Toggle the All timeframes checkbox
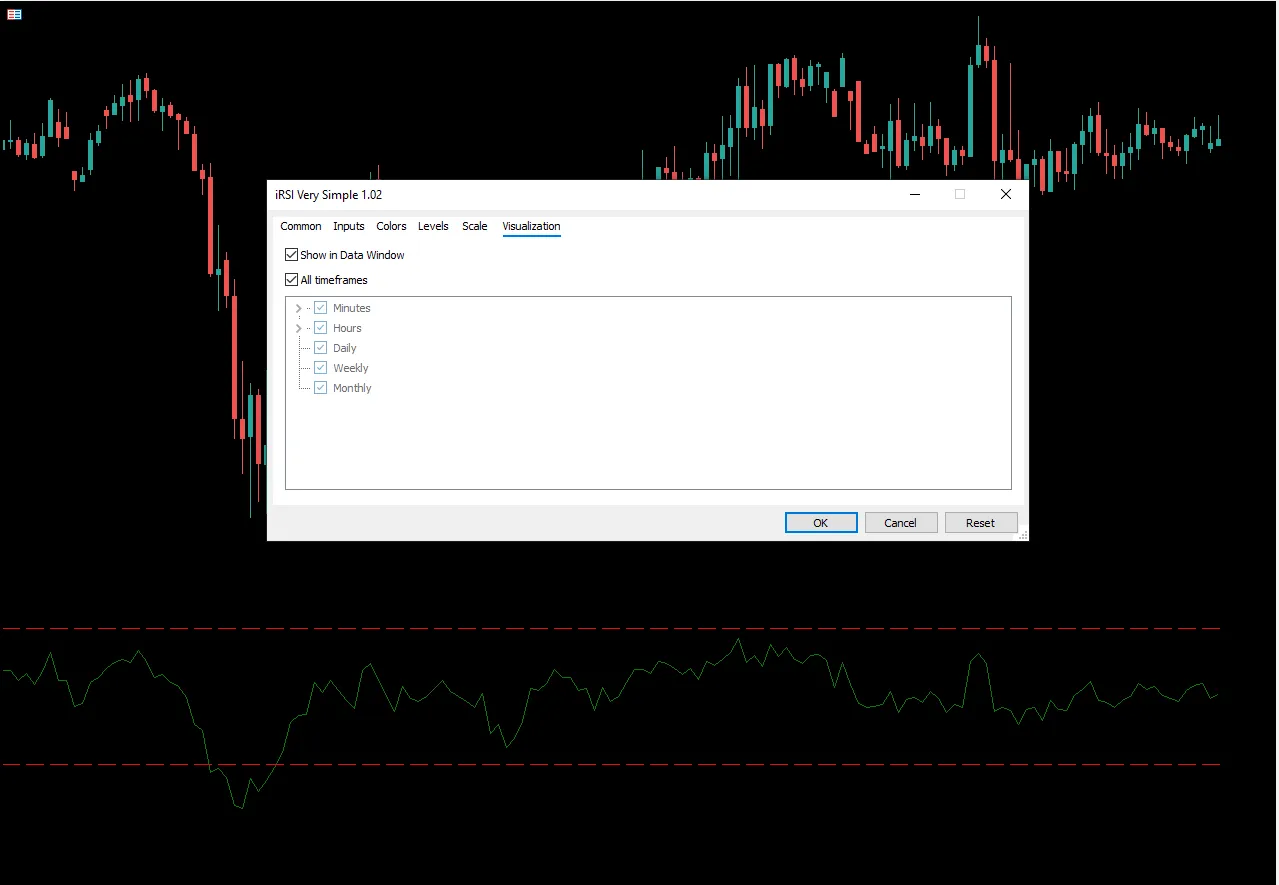 tap(292, 280)
